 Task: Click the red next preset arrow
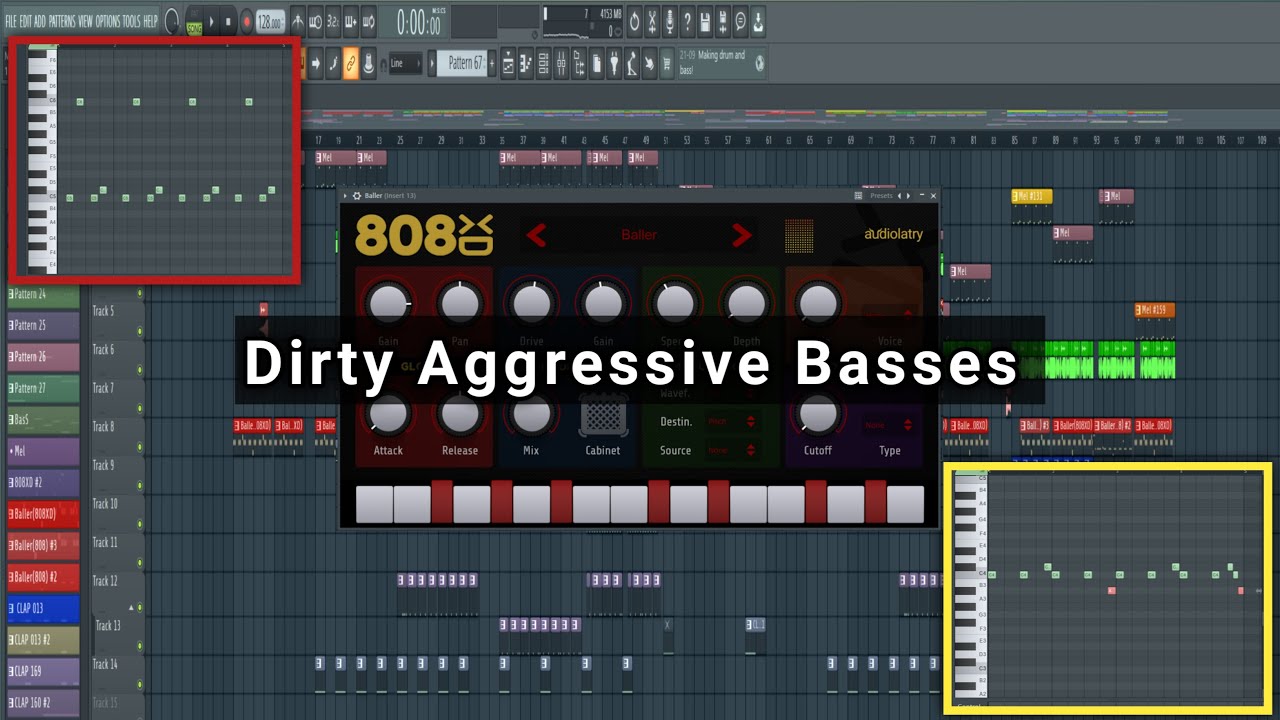[x=741, y=236]
